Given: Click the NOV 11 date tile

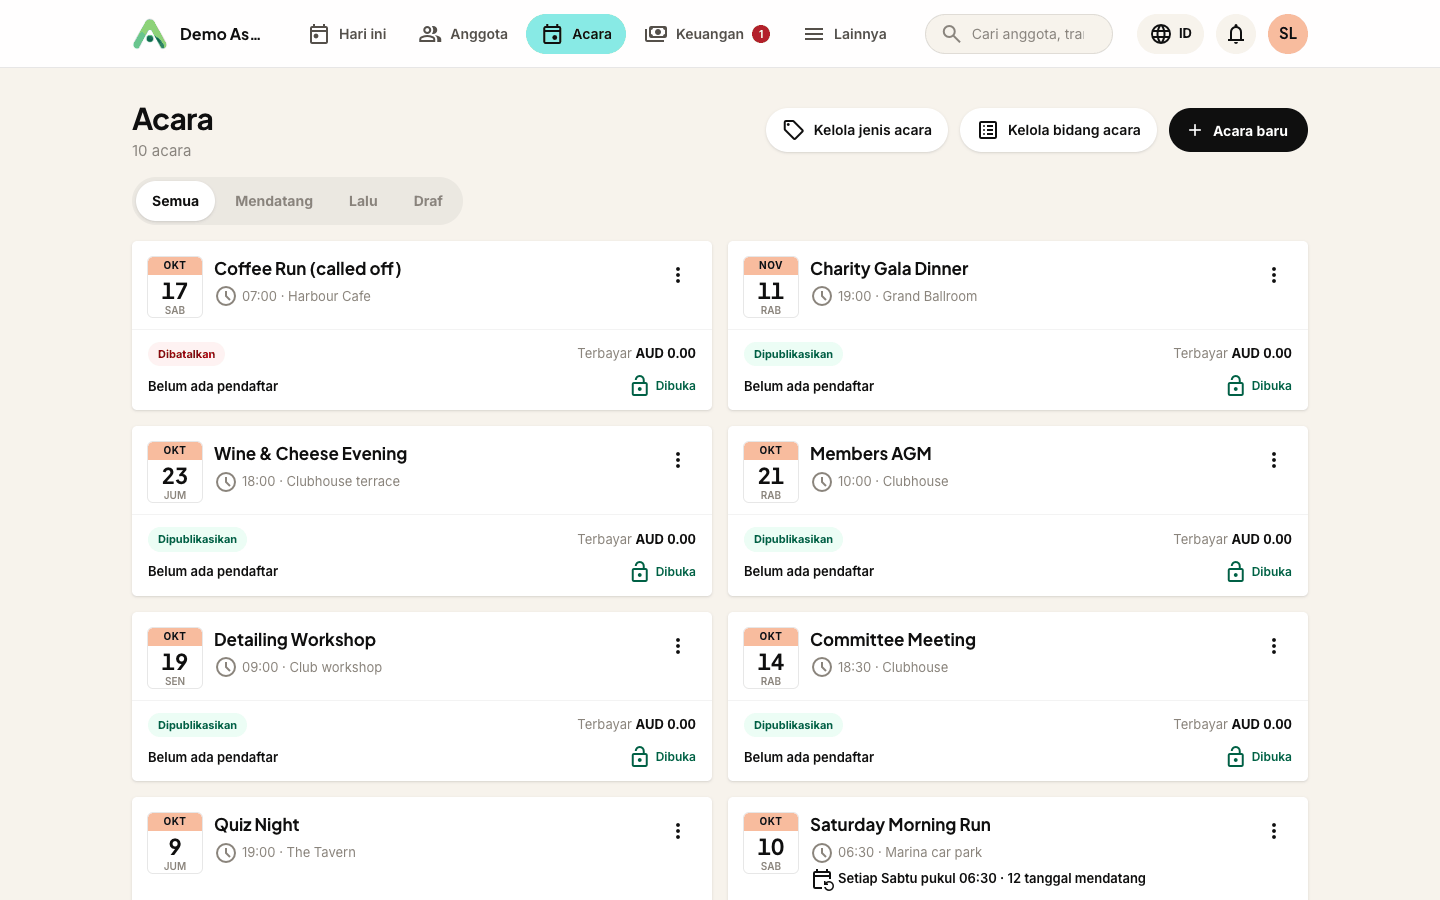Looking at the screenshot, I should click(771, 287).
